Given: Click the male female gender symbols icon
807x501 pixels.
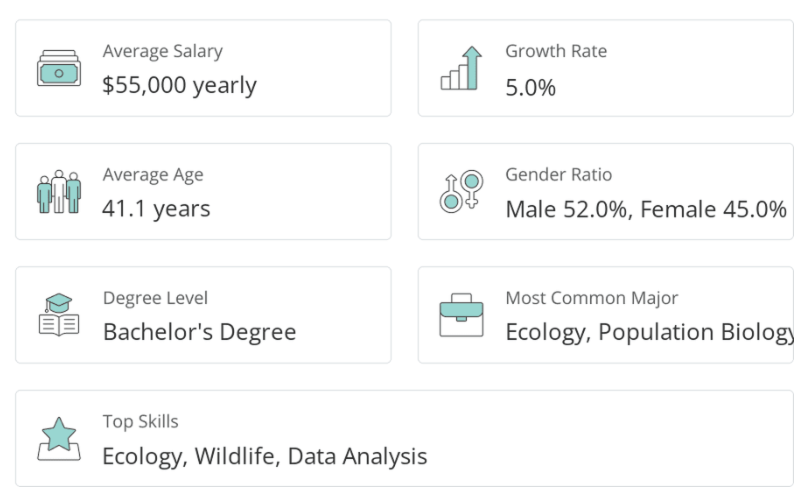Looking at the screenshot, I should pos(461,191).
